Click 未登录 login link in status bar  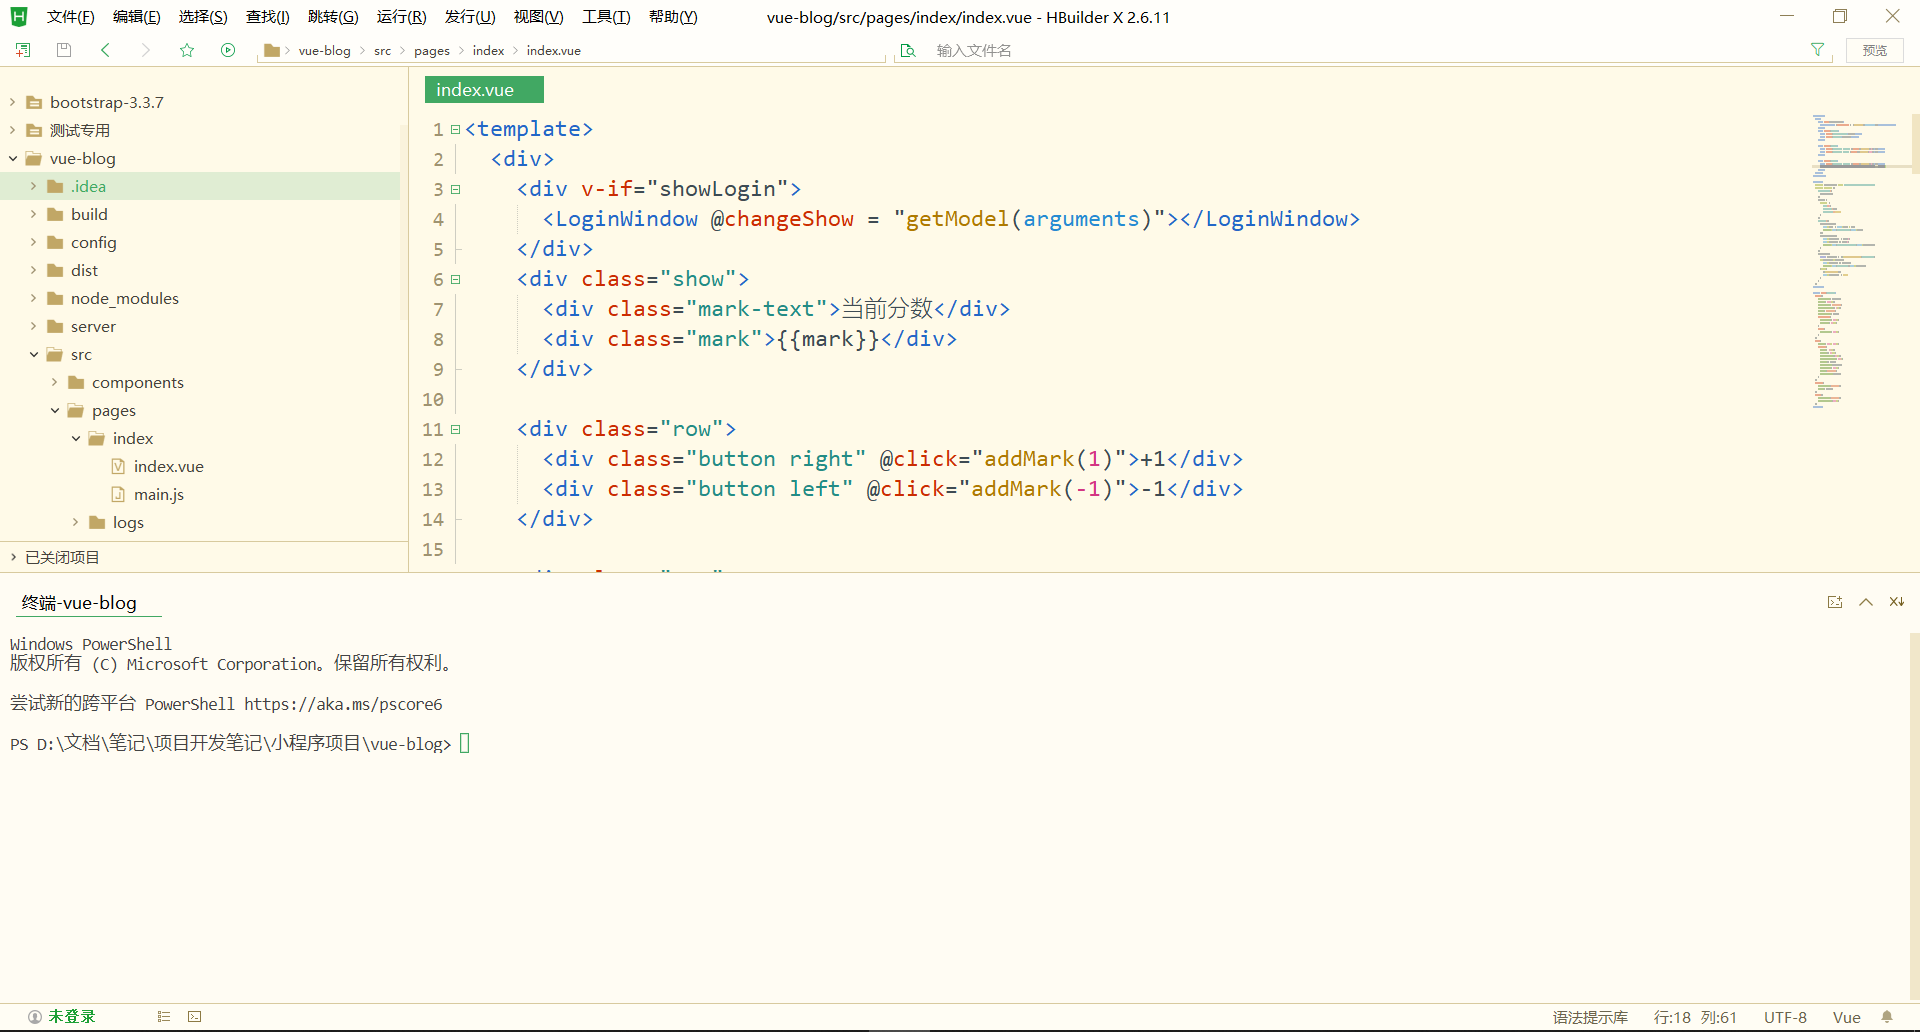pyautogui.click(x=71, y=1017)
